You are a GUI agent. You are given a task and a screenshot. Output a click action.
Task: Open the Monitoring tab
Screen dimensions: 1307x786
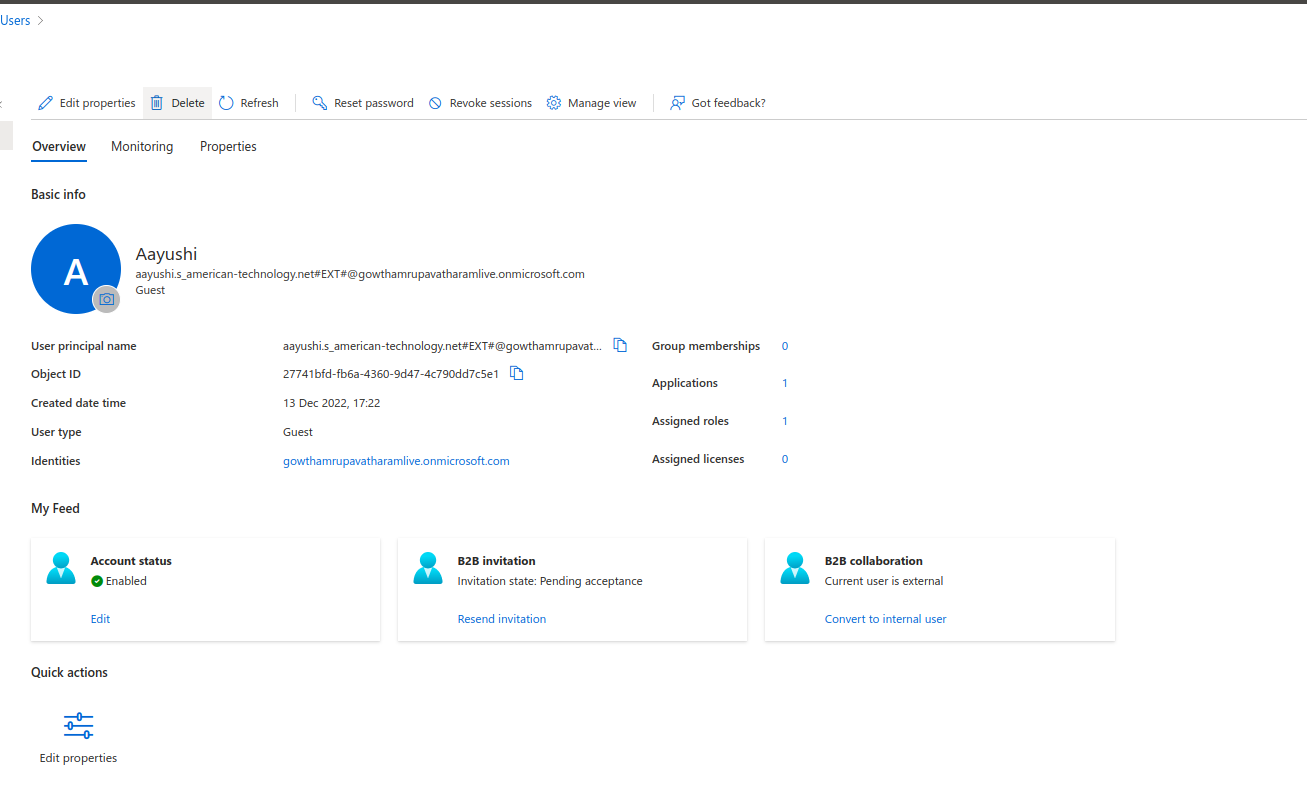(142, 147)
